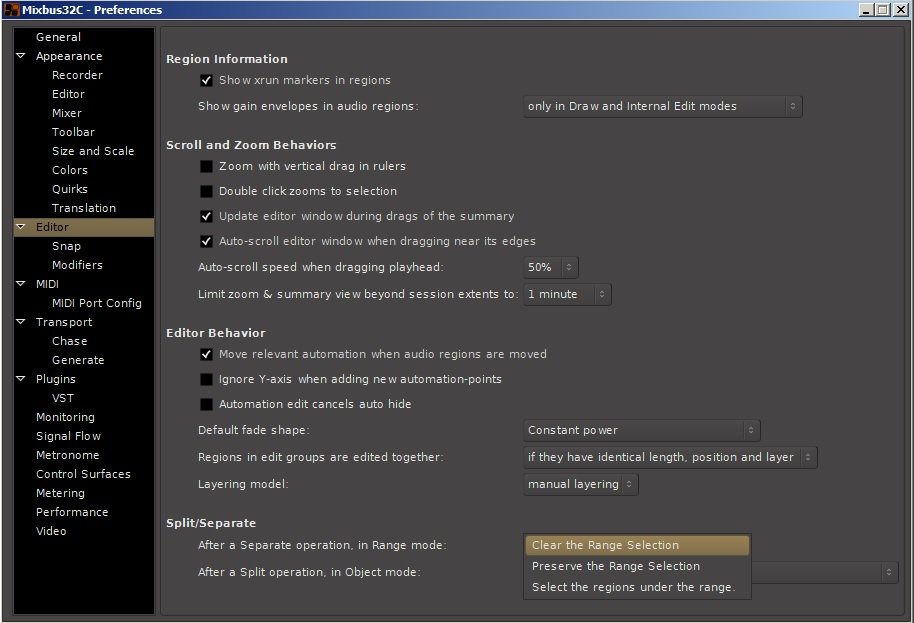Select the highlighted Editor tree item

(84, 227)
